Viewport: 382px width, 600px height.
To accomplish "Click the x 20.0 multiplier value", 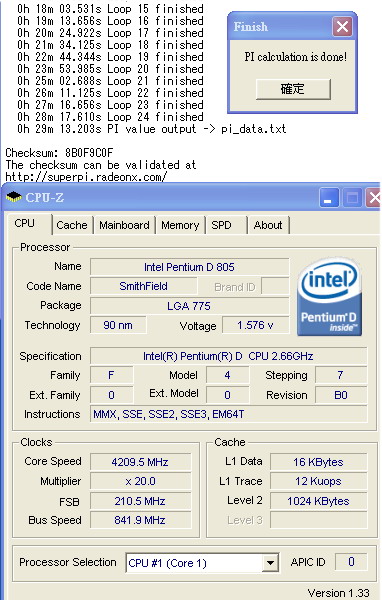I will tap(140, 481).
